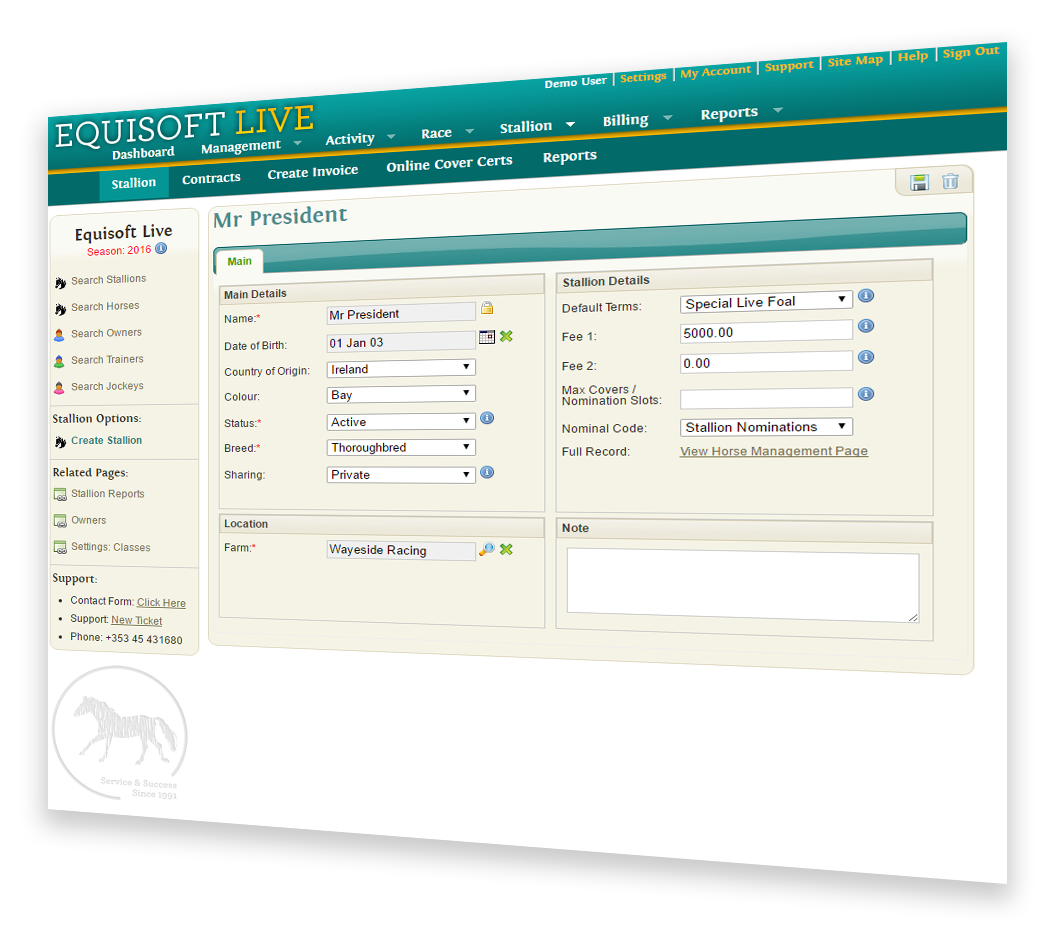The width and height of the screenshot is (1055, 926).
Task: Expand the Billing menu arrow
Action: click(667, 117)
